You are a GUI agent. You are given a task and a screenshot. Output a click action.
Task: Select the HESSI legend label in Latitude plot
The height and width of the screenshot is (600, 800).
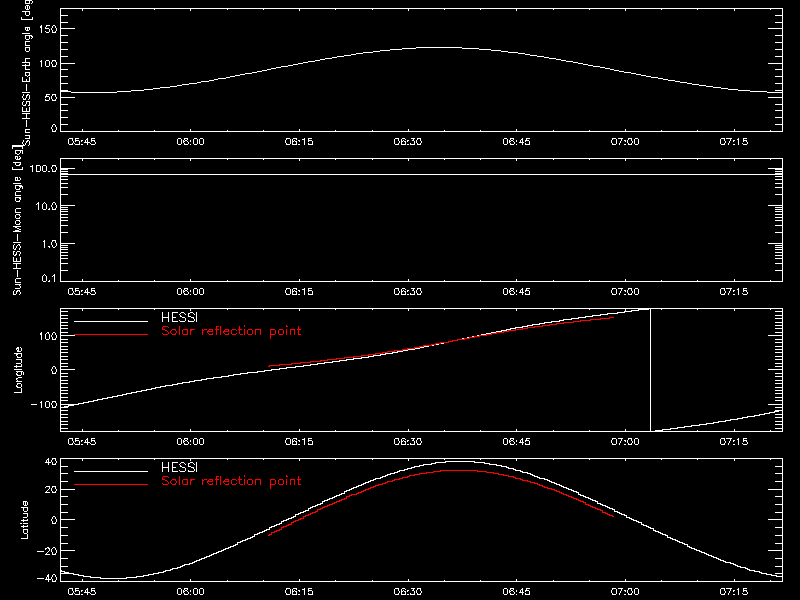[179, 467]
